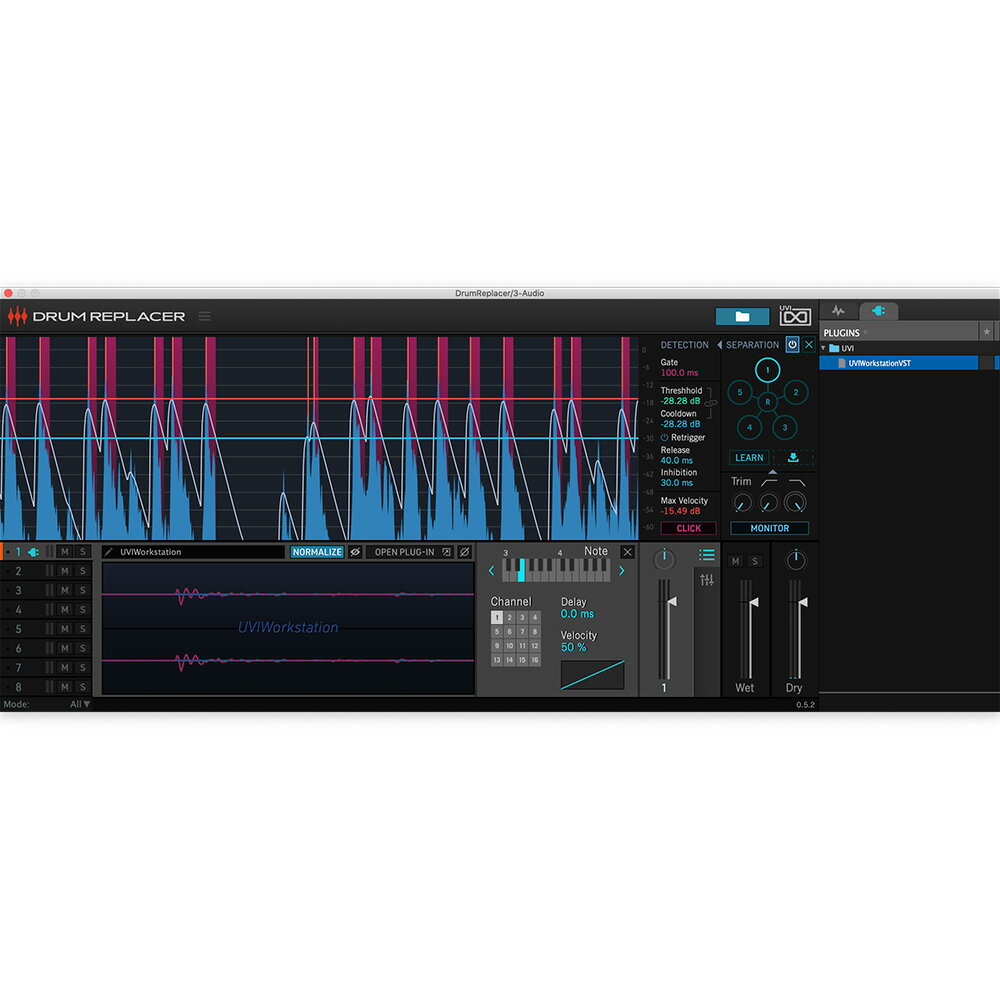Click the Open Plug-In button
Screen dimensions: 1000x1000
pyautogui.click(x=404, y=552)
